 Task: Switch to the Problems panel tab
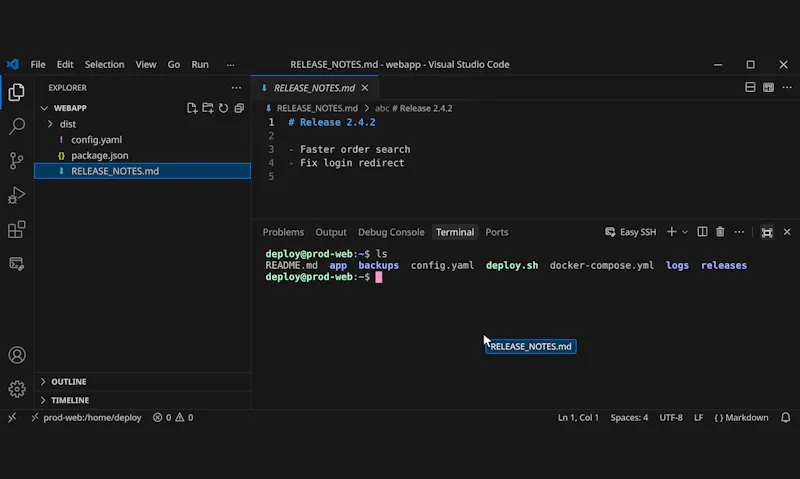point(283,232)
